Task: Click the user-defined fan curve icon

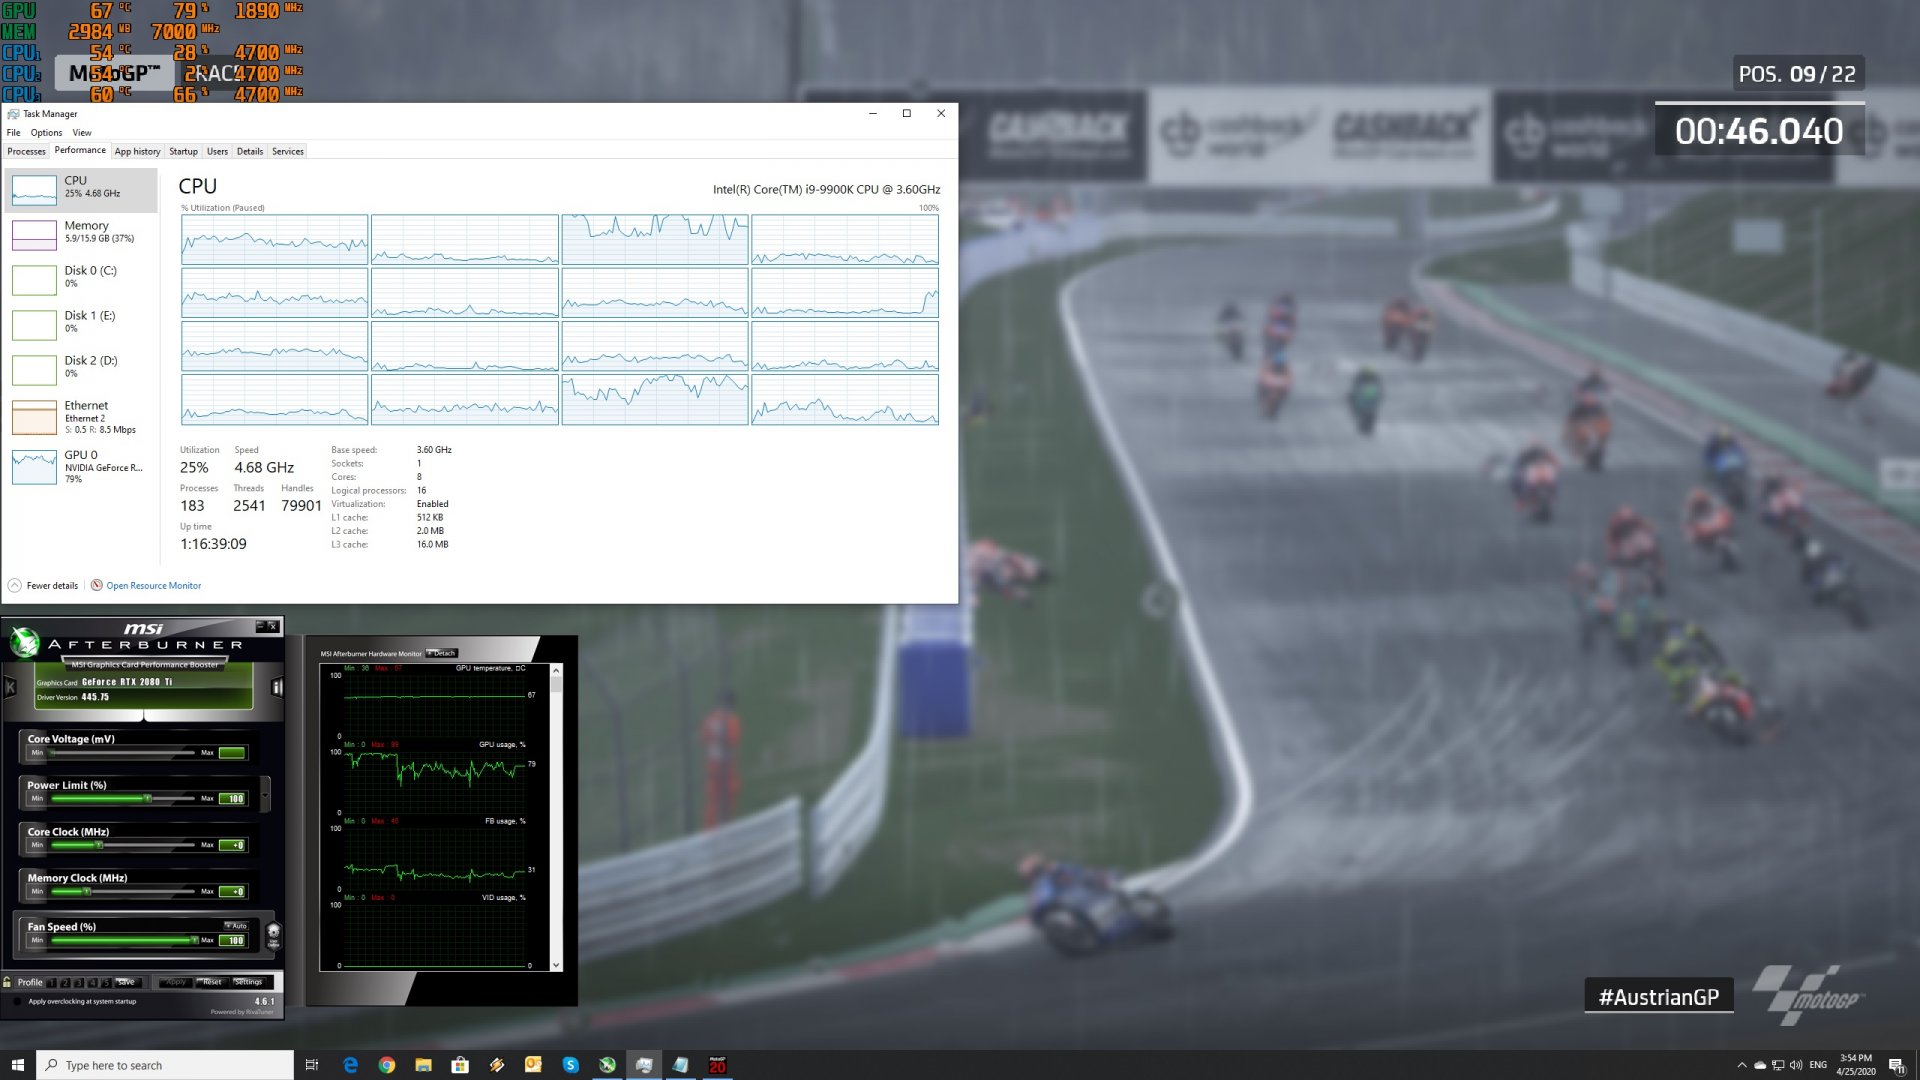Action: coord(273,934)
